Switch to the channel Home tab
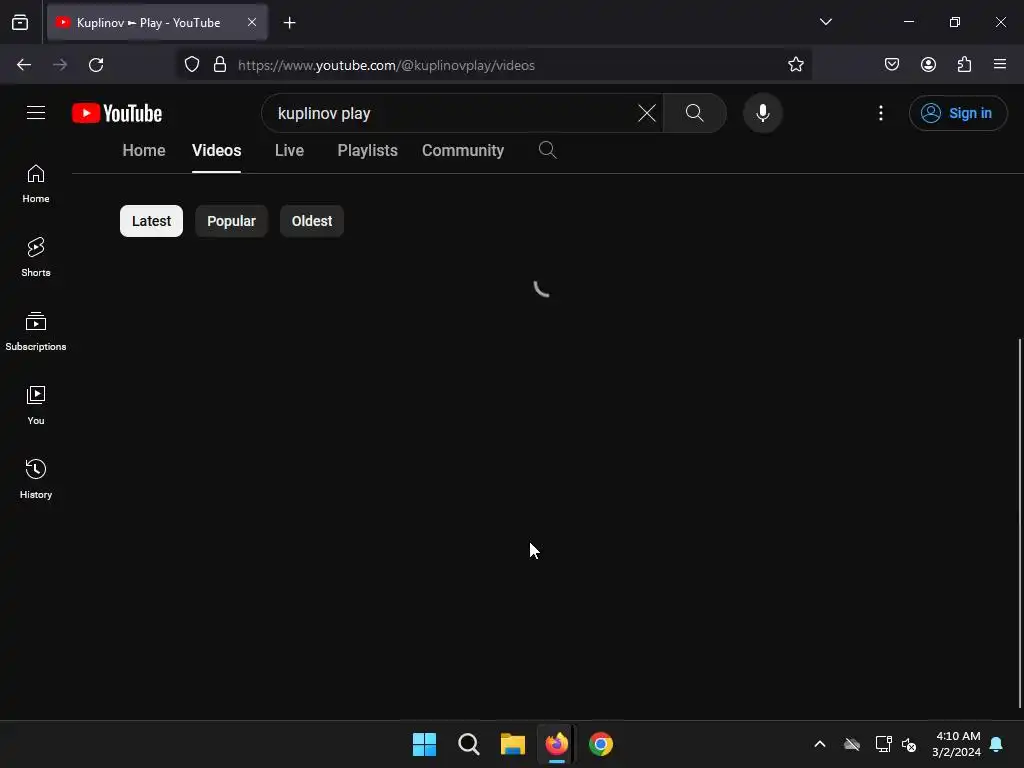The width and height of the screenshot is (1024, 768). pyautogui.click(x=144, y=151)
